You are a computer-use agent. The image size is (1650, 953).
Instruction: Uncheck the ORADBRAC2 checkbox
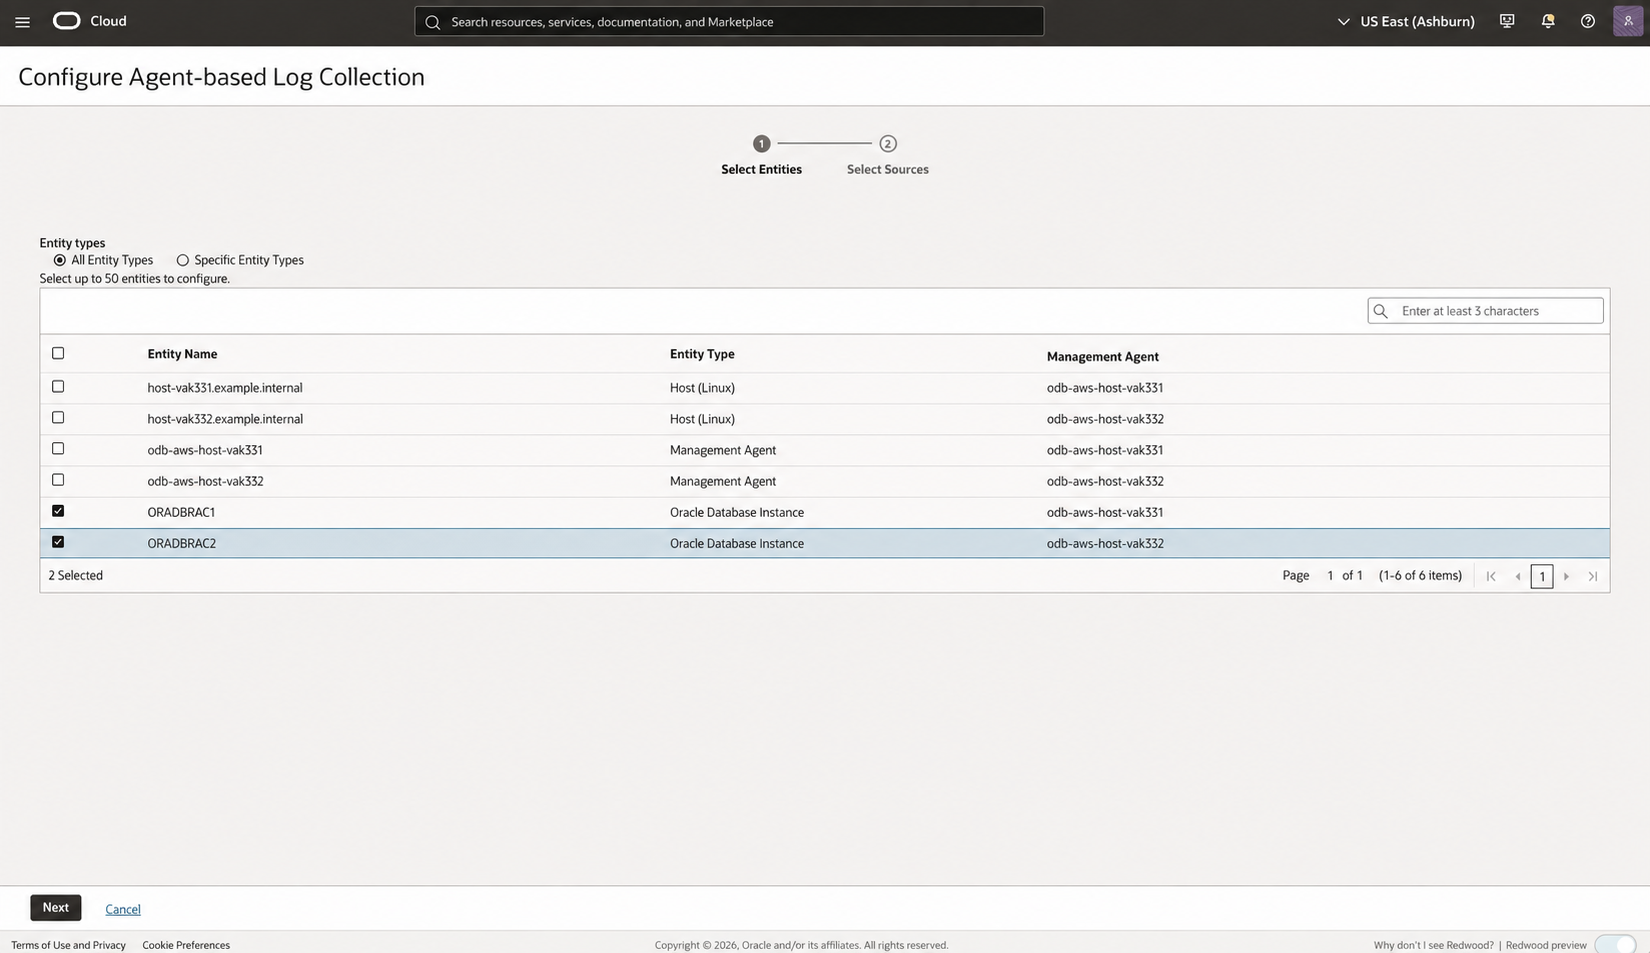pos(58,541)
